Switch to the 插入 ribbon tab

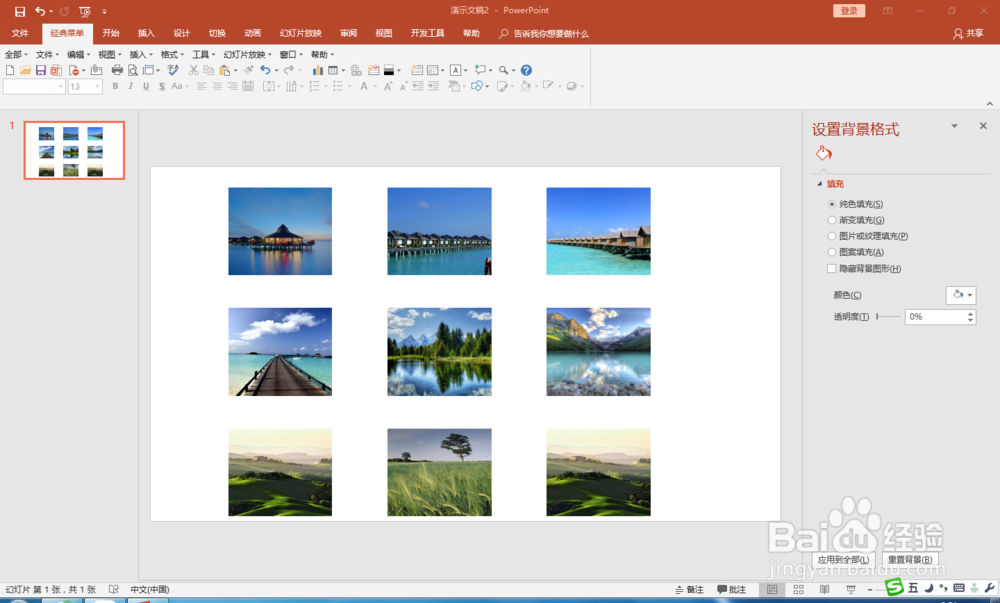pos(146,33)
